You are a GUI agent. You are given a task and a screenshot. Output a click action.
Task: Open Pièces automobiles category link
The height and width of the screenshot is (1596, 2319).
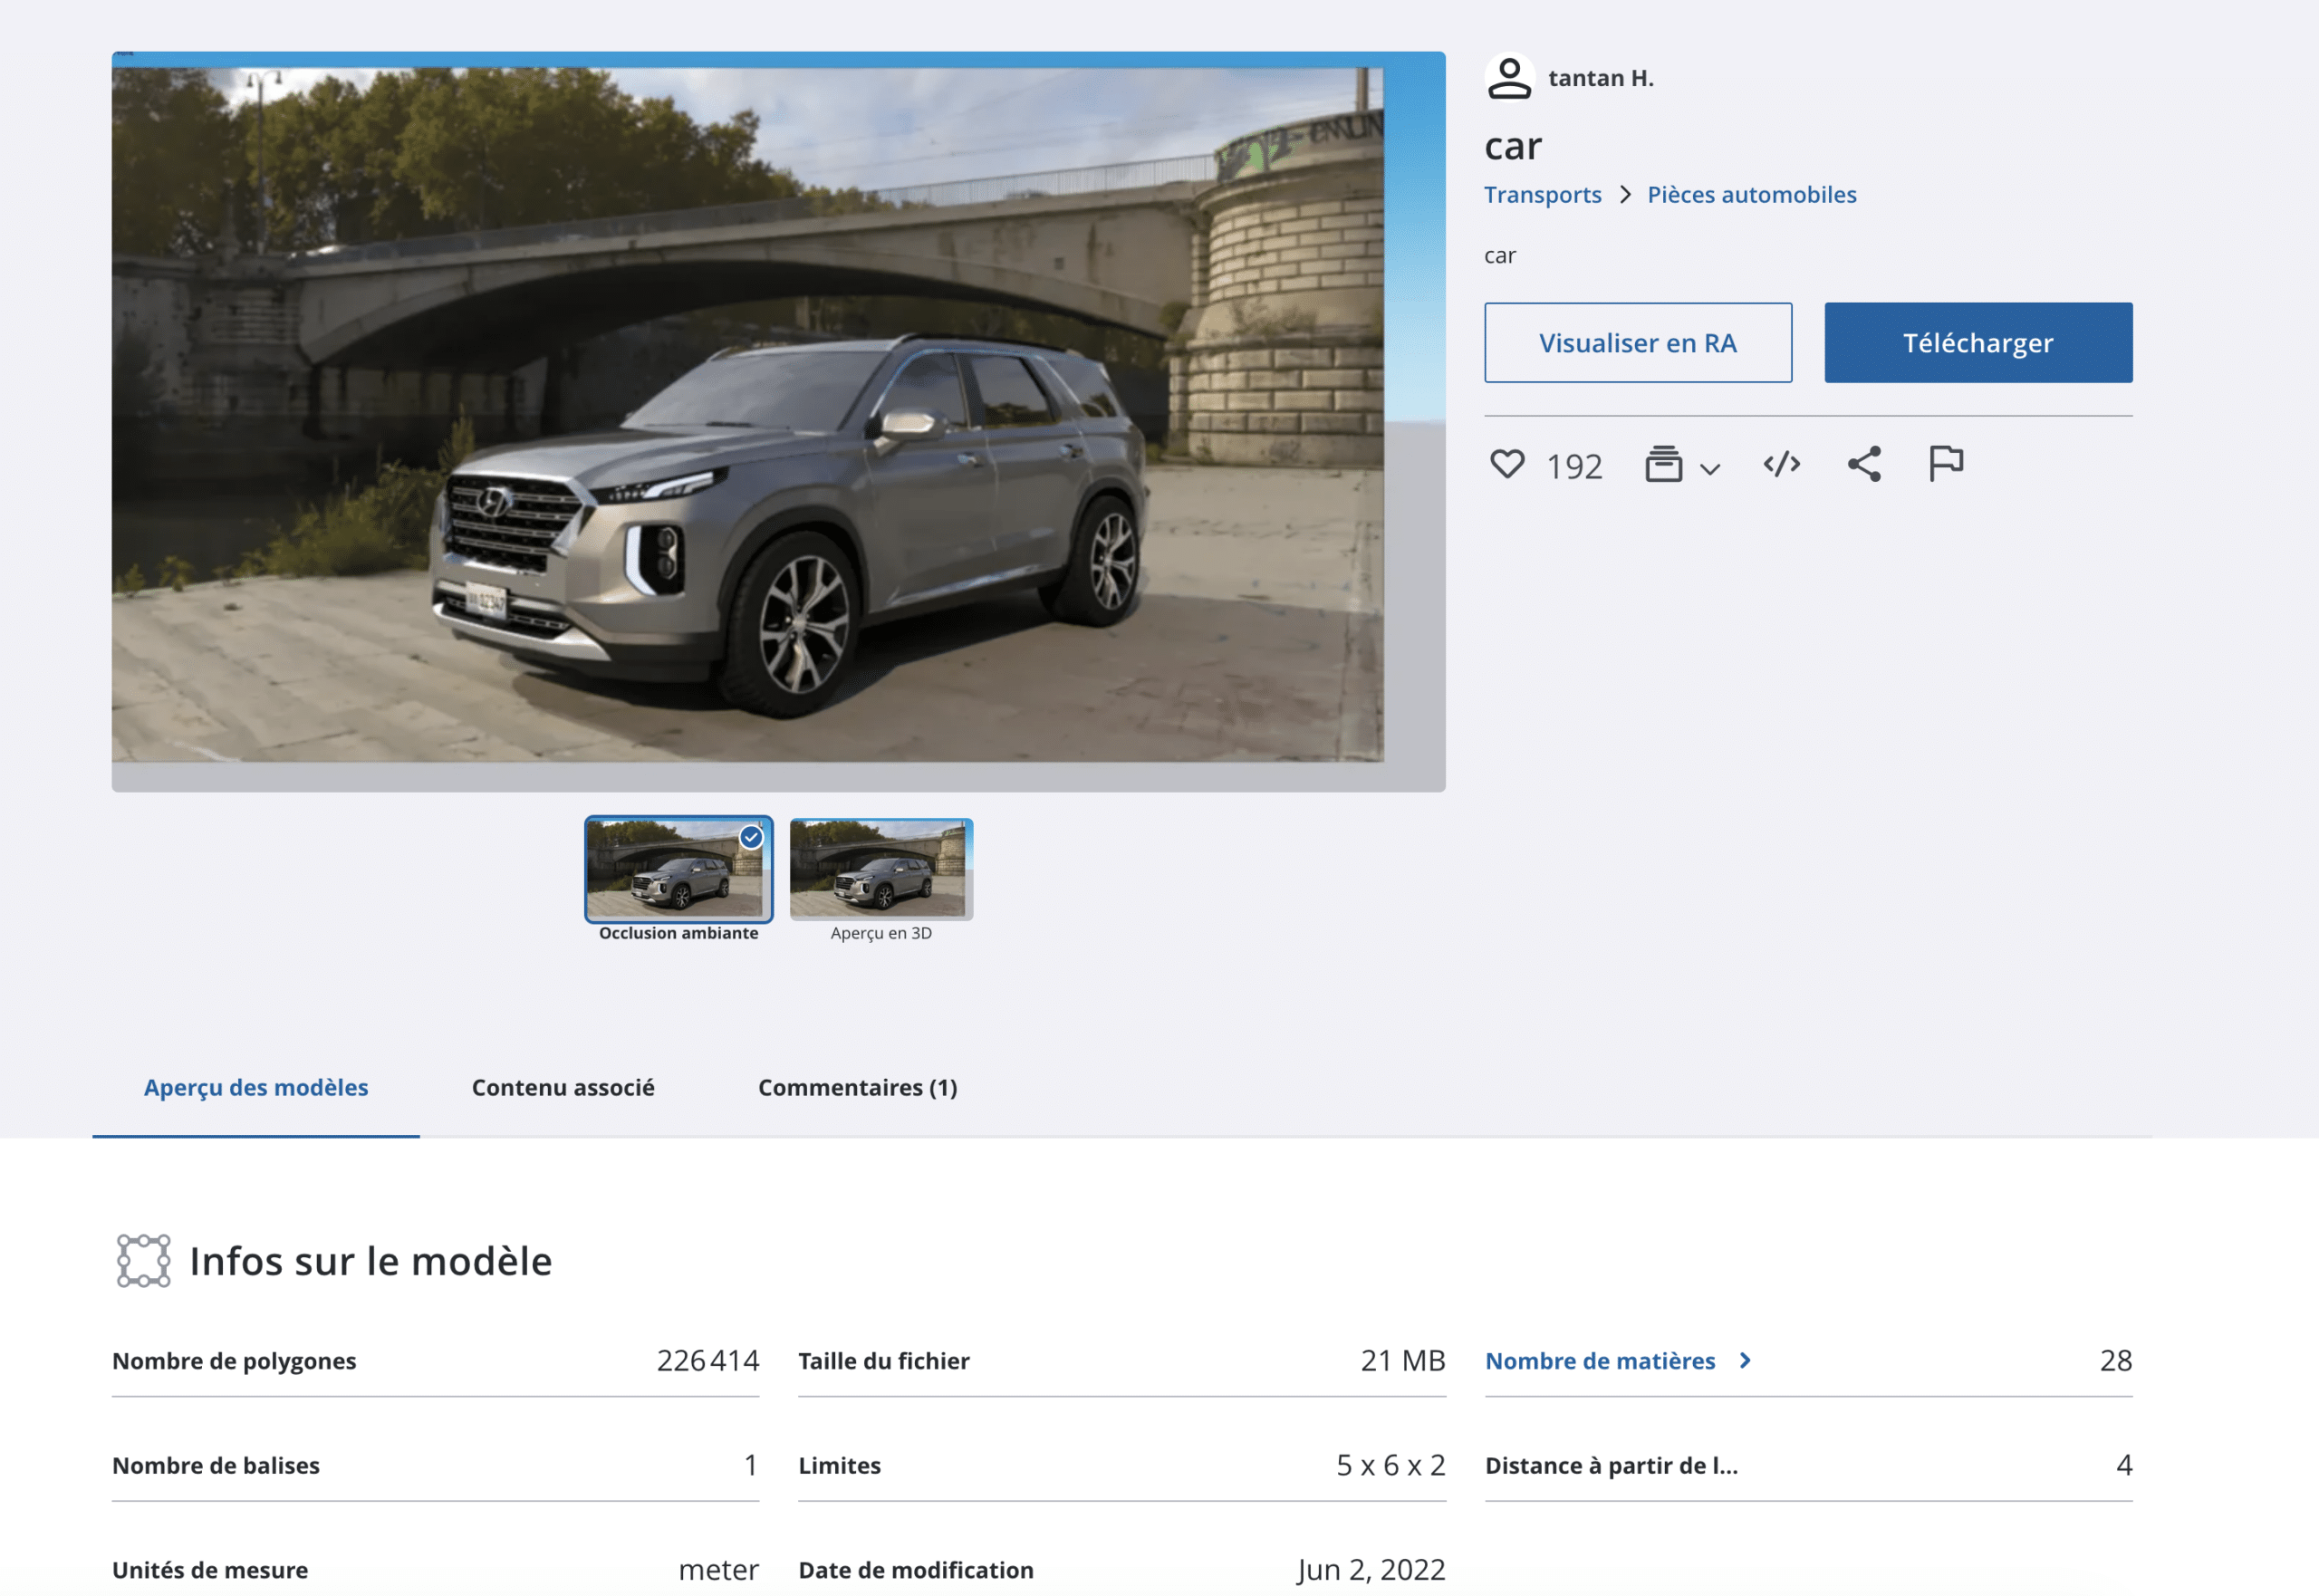point(1751,194)
